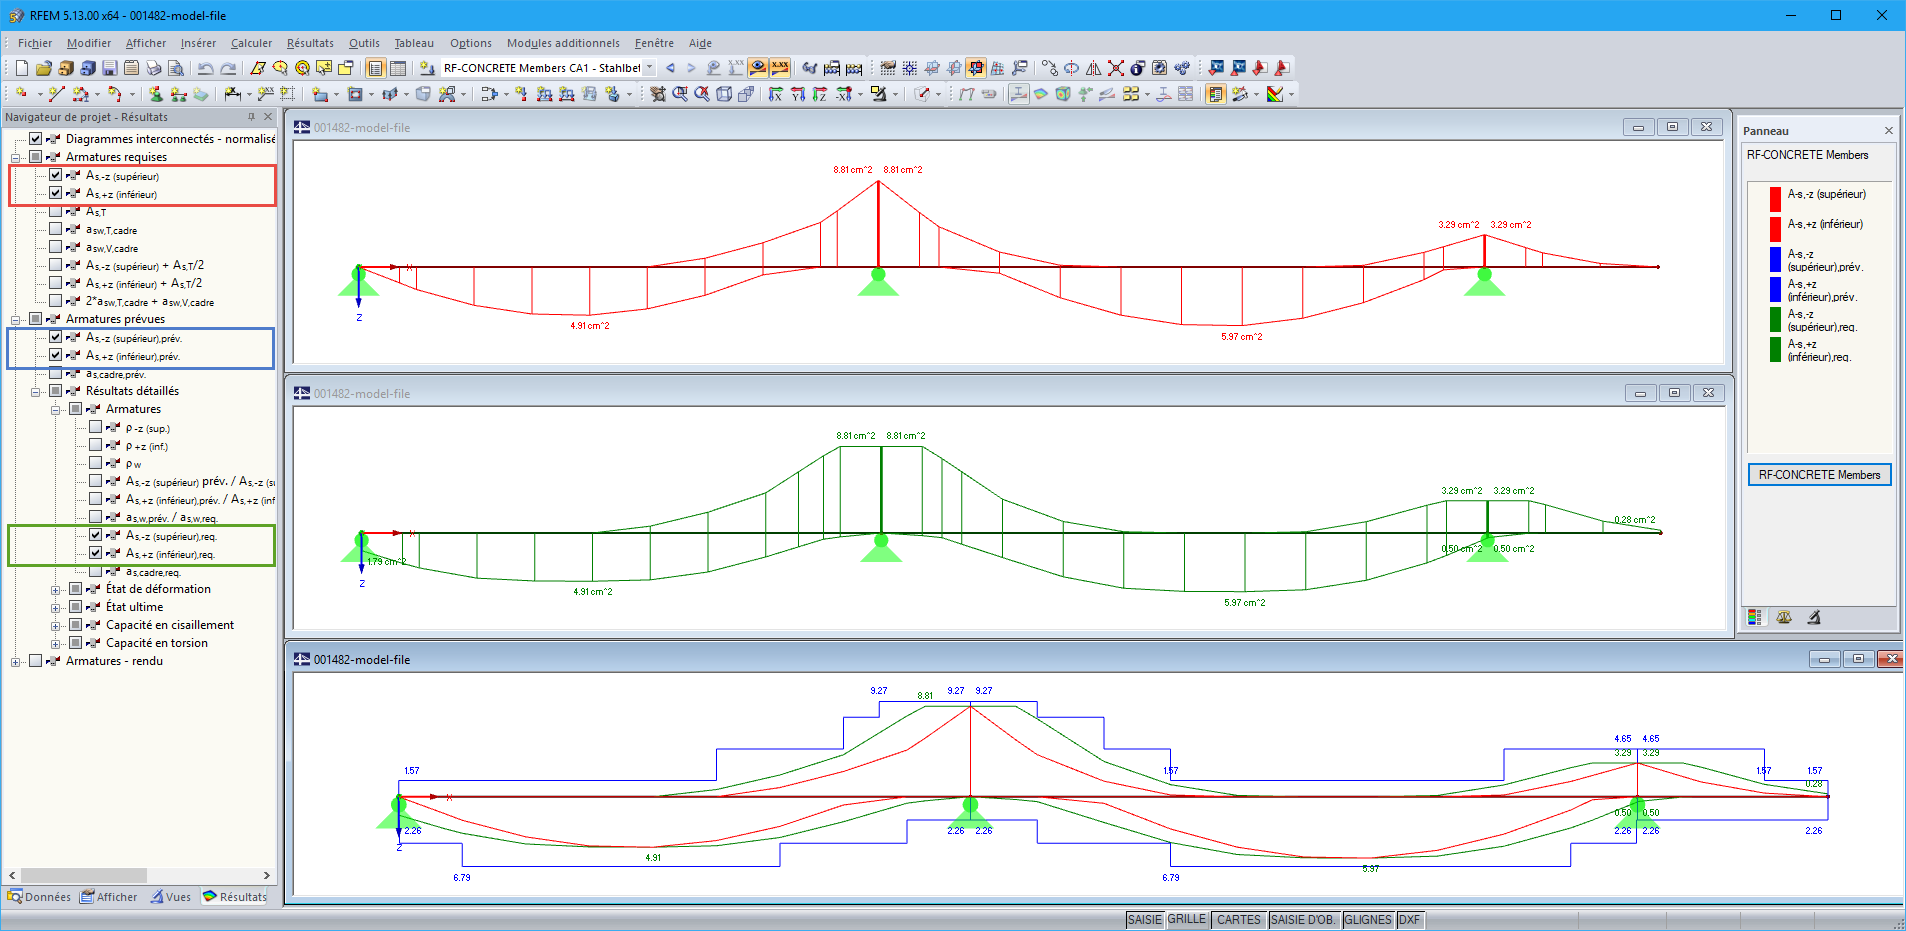Open the filter microscope tab in Panneau
The height and width of the screenshot is (931, 1906).
click(1814, 617)
